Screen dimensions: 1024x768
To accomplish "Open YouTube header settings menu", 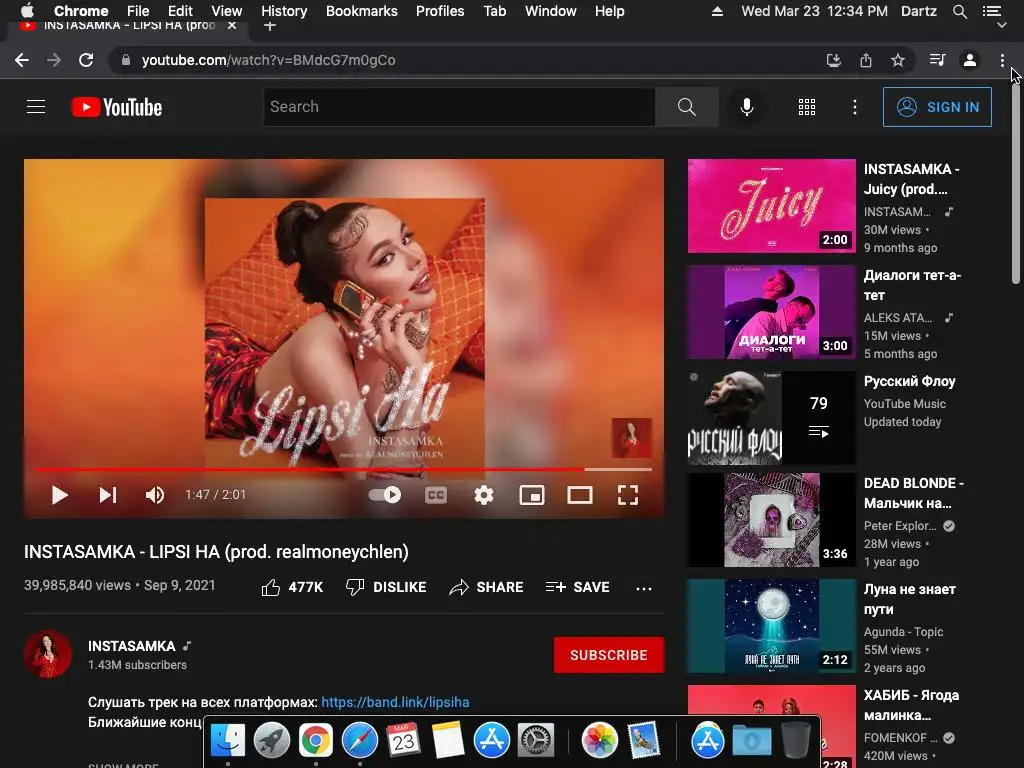I will [x=855, y=107].
